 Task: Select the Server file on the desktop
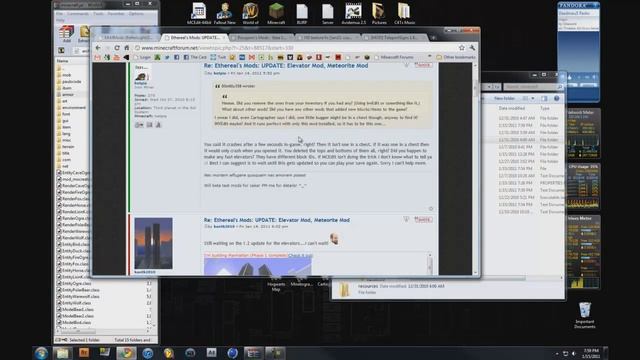pyautogui.click(x=328, y=13)
